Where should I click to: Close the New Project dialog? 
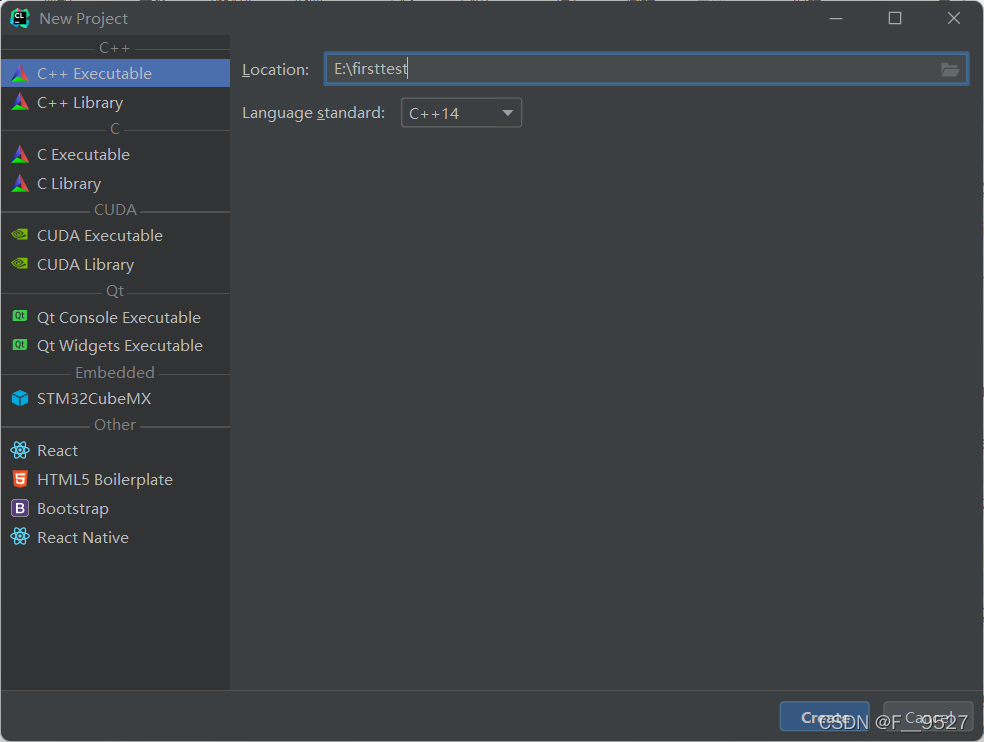pos(954,18)
